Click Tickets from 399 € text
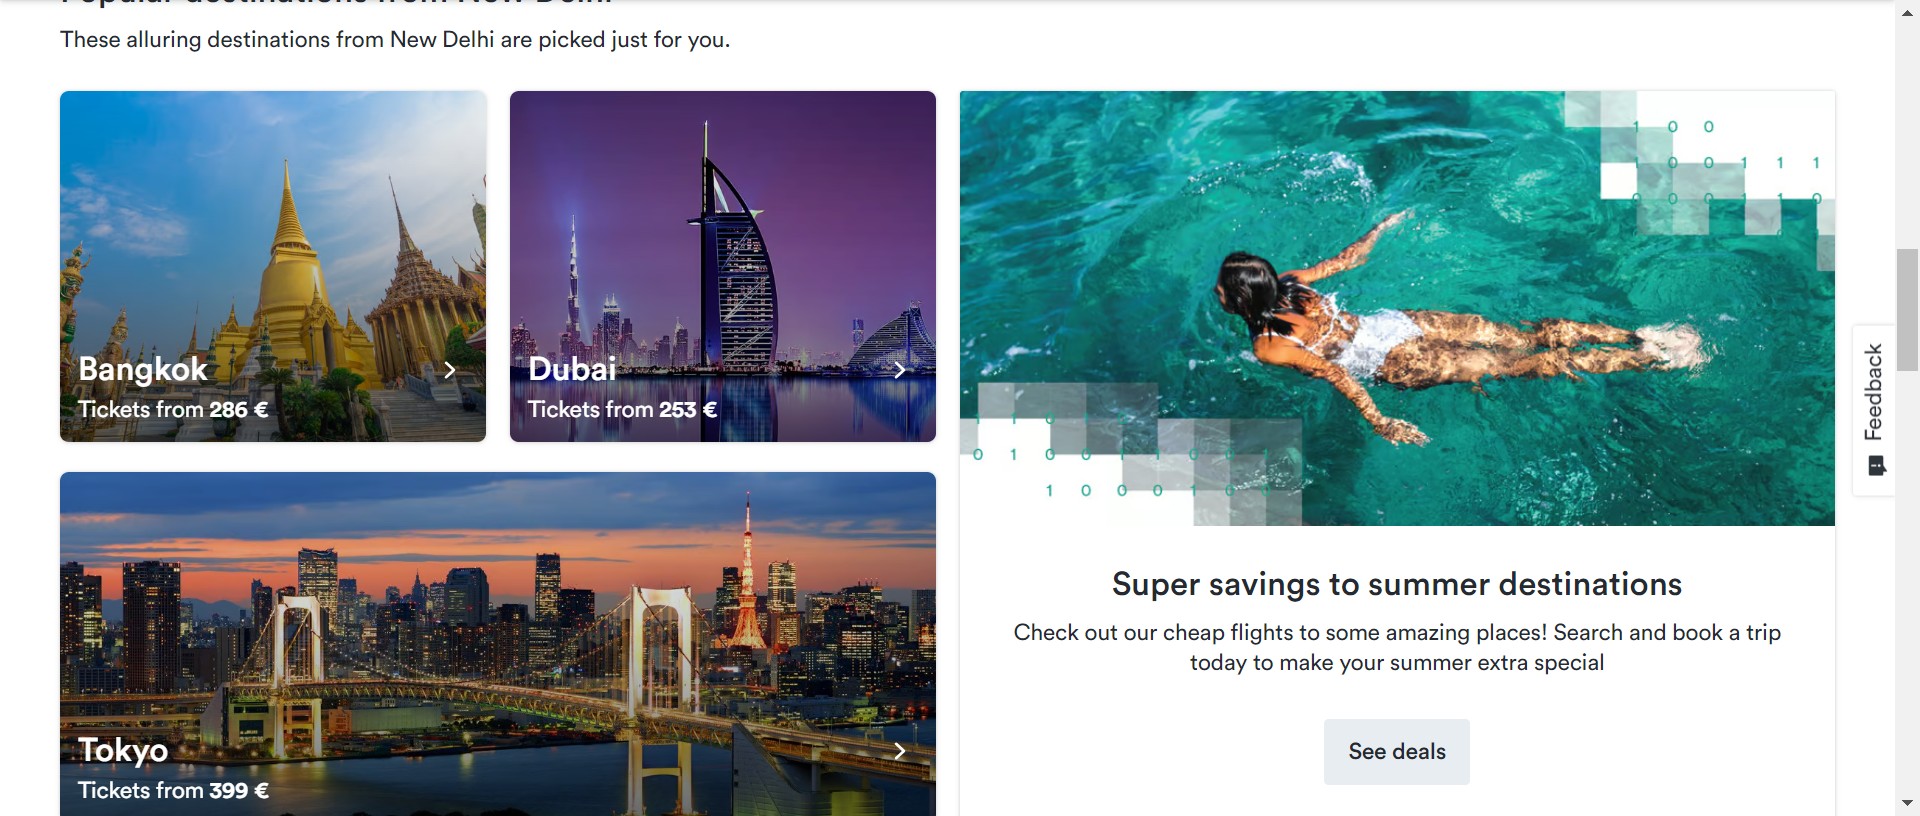This screenshot has height=816, width=1920. click(x=174, y=790)
